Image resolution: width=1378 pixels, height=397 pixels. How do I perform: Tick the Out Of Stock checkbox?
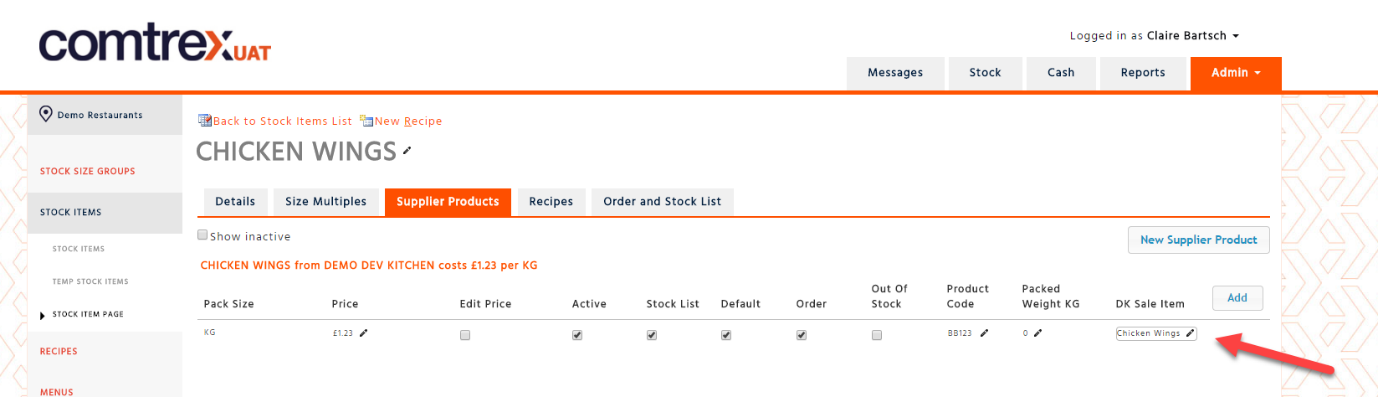[x=877, y=335]
